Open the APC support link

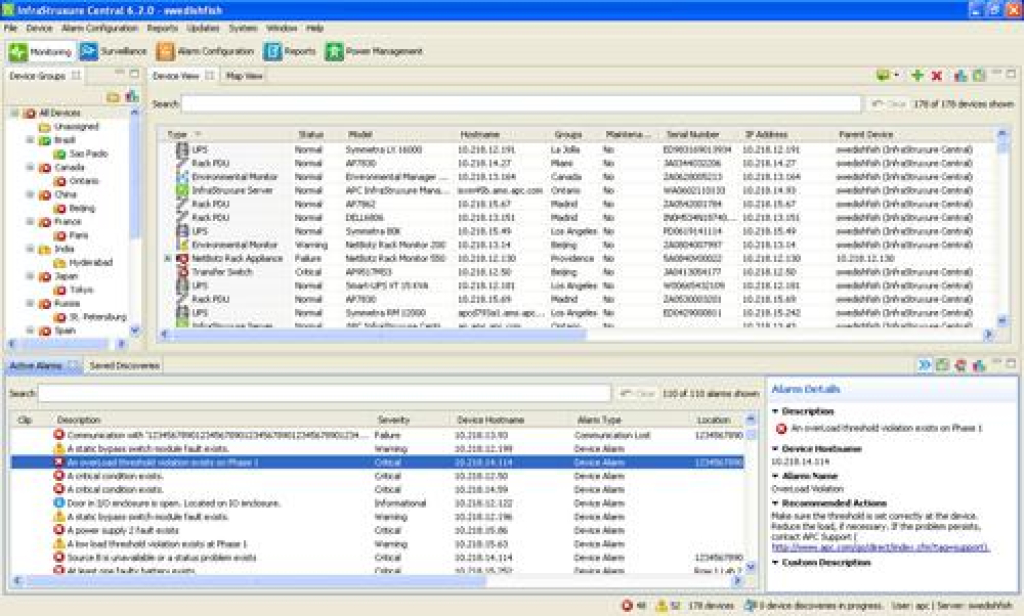[x=880, y=547]
